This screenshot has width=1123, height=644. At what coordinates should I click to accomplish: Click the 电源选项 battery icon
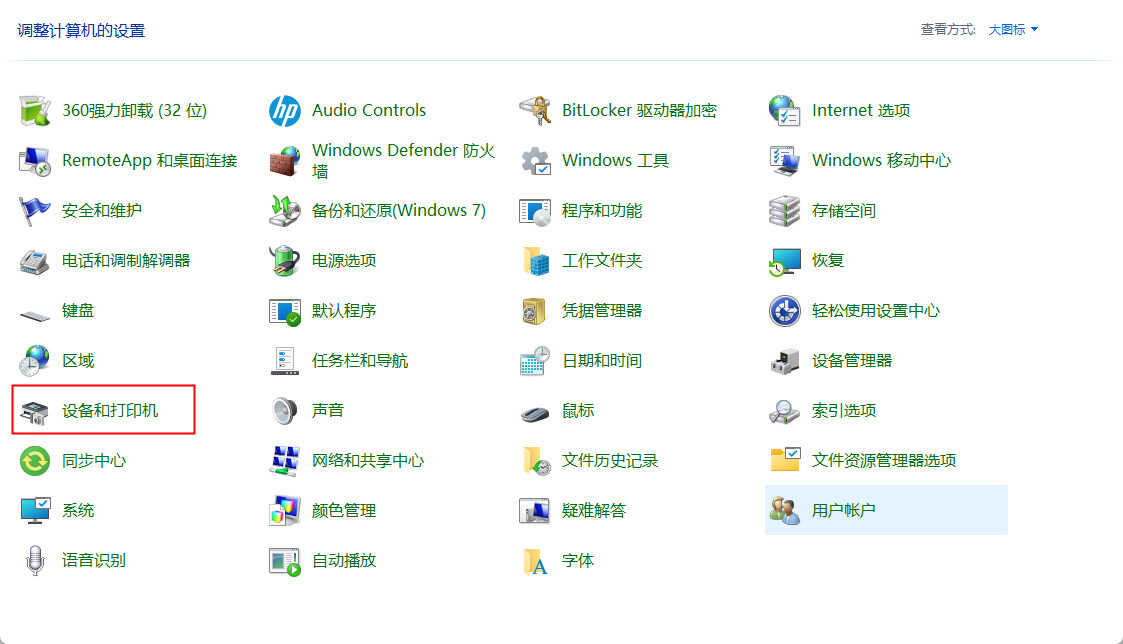(x=284, y=261)
